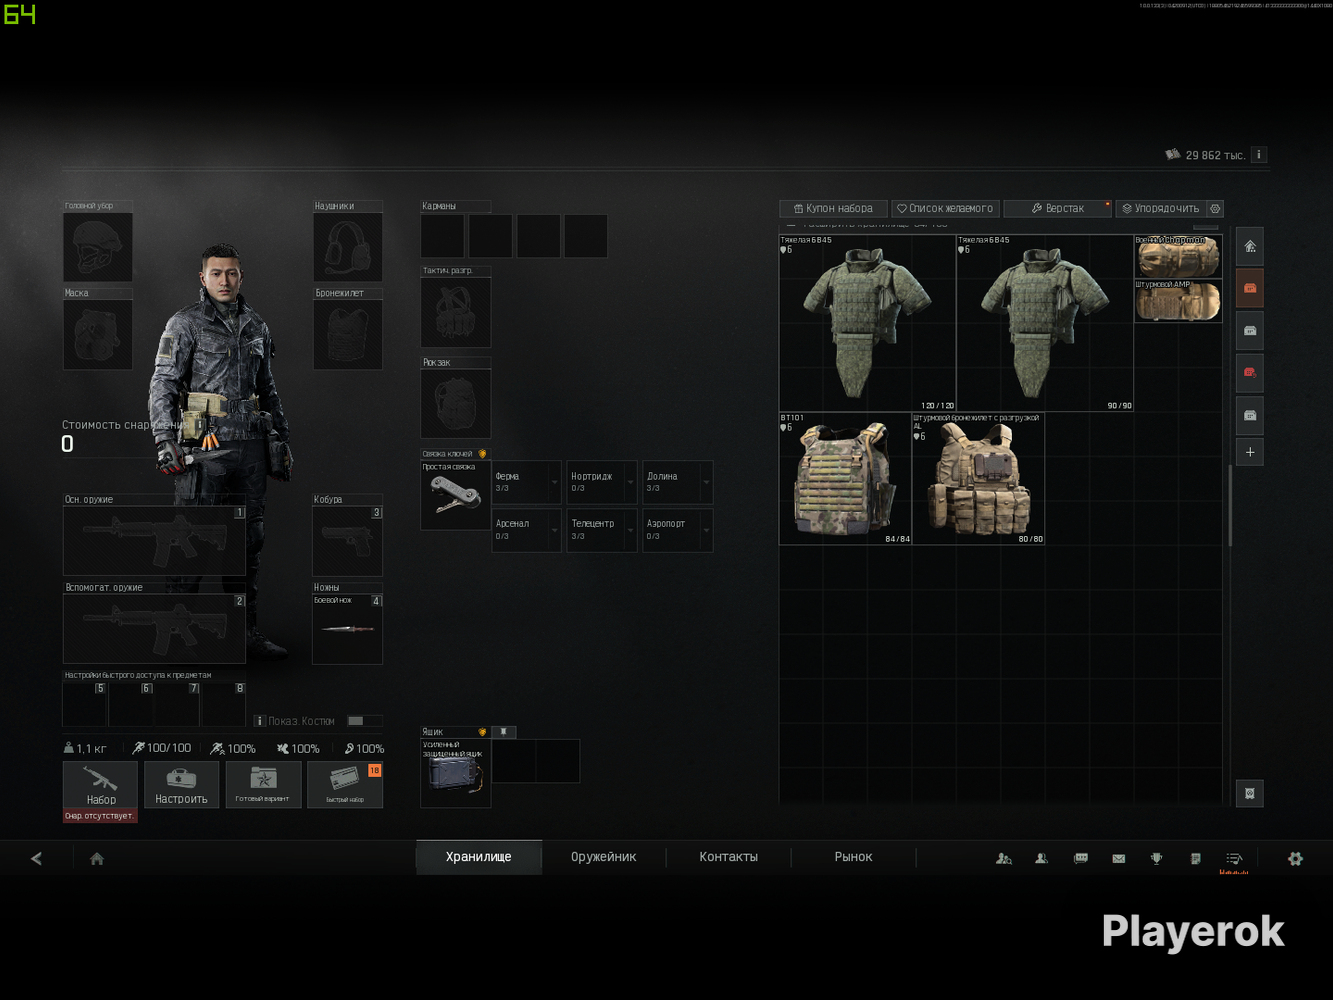Click the Настроить button
The width and height of the screenshot is (1333, 1000).
point(181,785)
